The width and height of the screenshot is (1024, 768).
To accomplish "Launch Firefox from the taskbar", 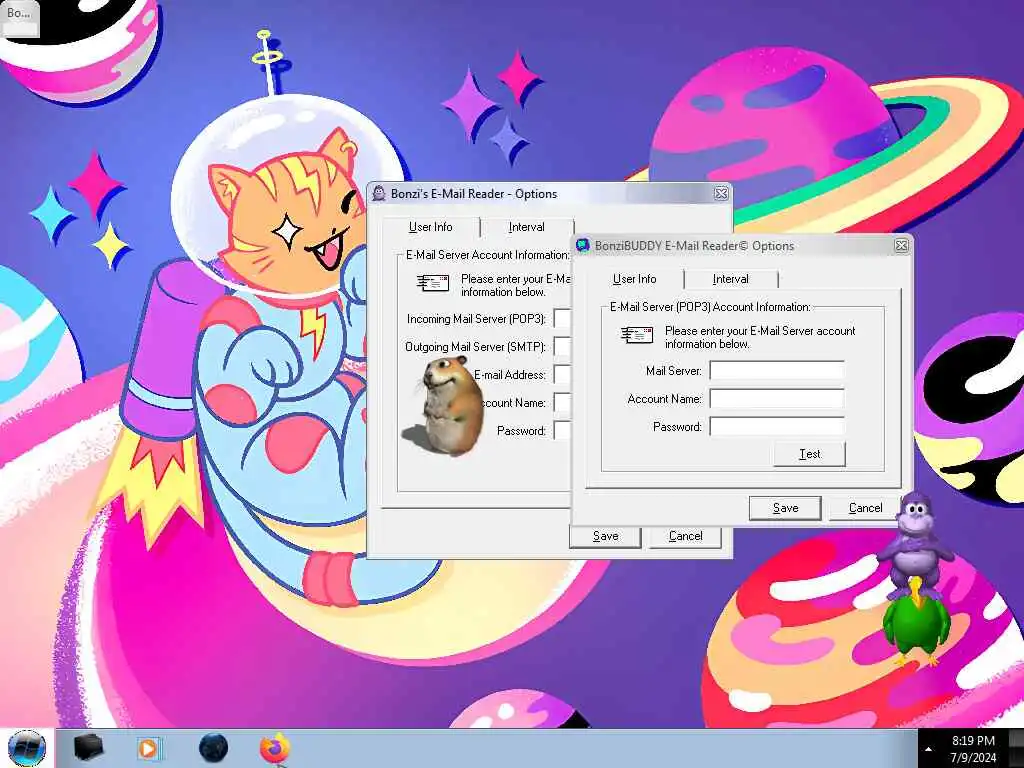I will pyautogui.click(x=274, y=748).
